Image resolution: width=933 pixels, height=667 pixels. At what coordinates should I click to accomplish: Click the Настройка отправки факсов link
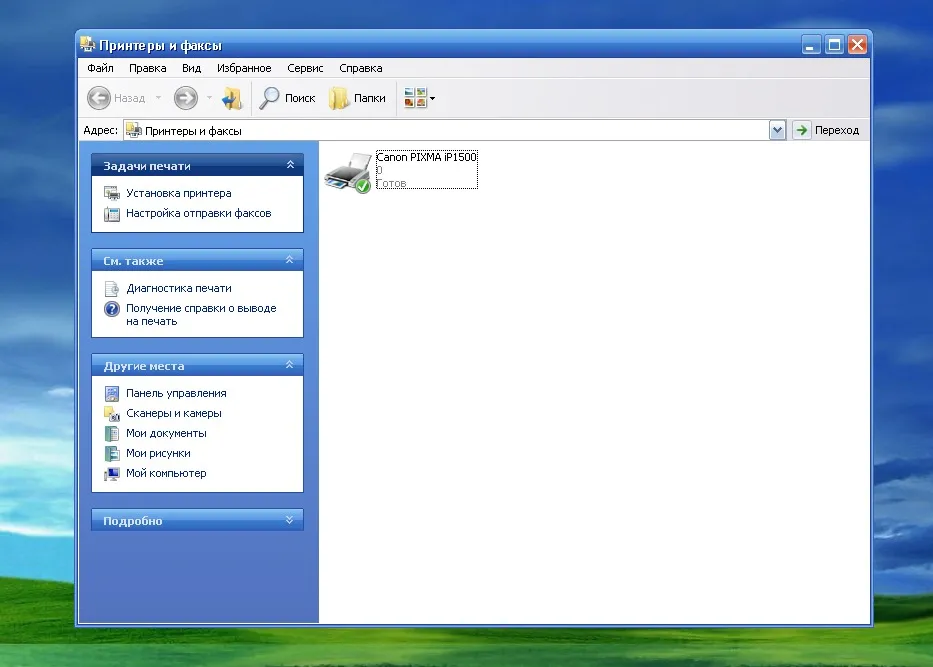click(x=199, y=214)
